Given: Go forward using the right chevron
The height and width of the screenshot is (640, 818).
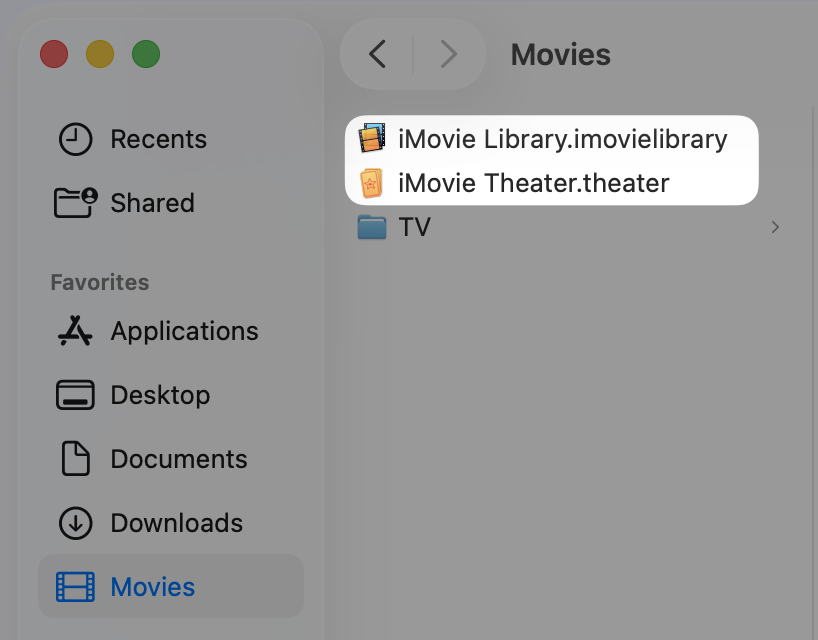Looking at the screenshot, I should (x=448, y=54).
